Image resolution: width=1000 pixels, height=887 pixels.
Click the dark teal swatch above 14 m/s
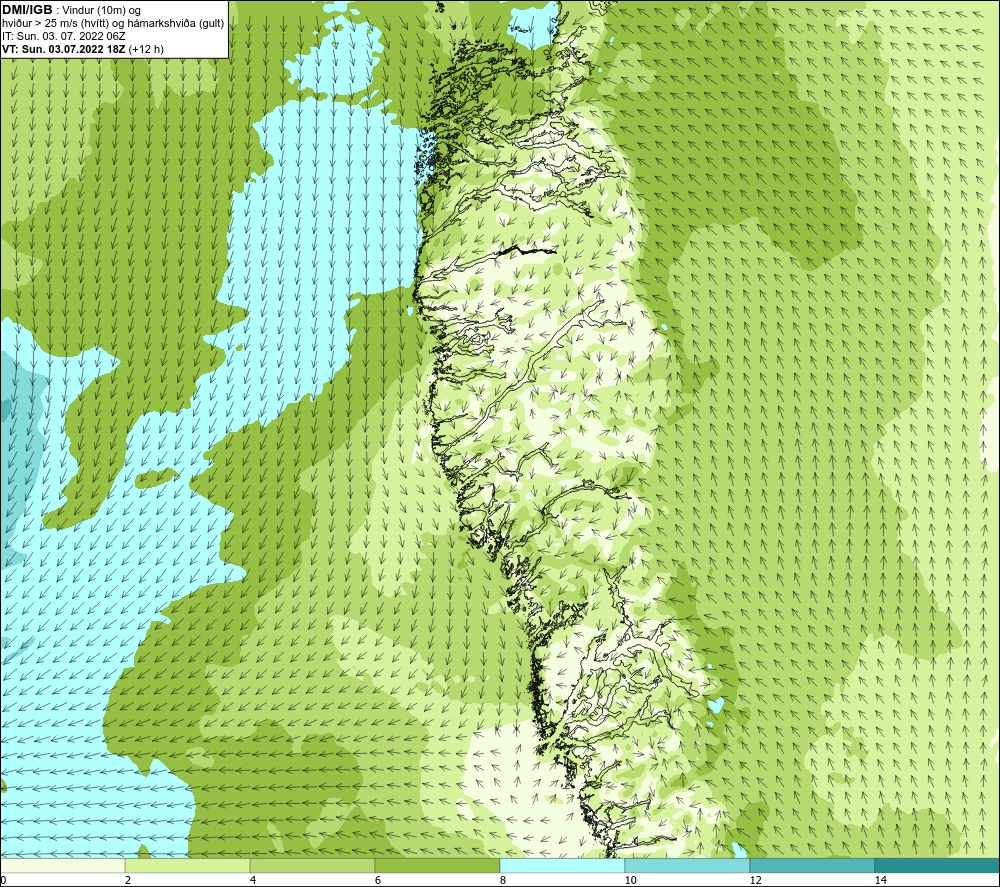point(937,865)
